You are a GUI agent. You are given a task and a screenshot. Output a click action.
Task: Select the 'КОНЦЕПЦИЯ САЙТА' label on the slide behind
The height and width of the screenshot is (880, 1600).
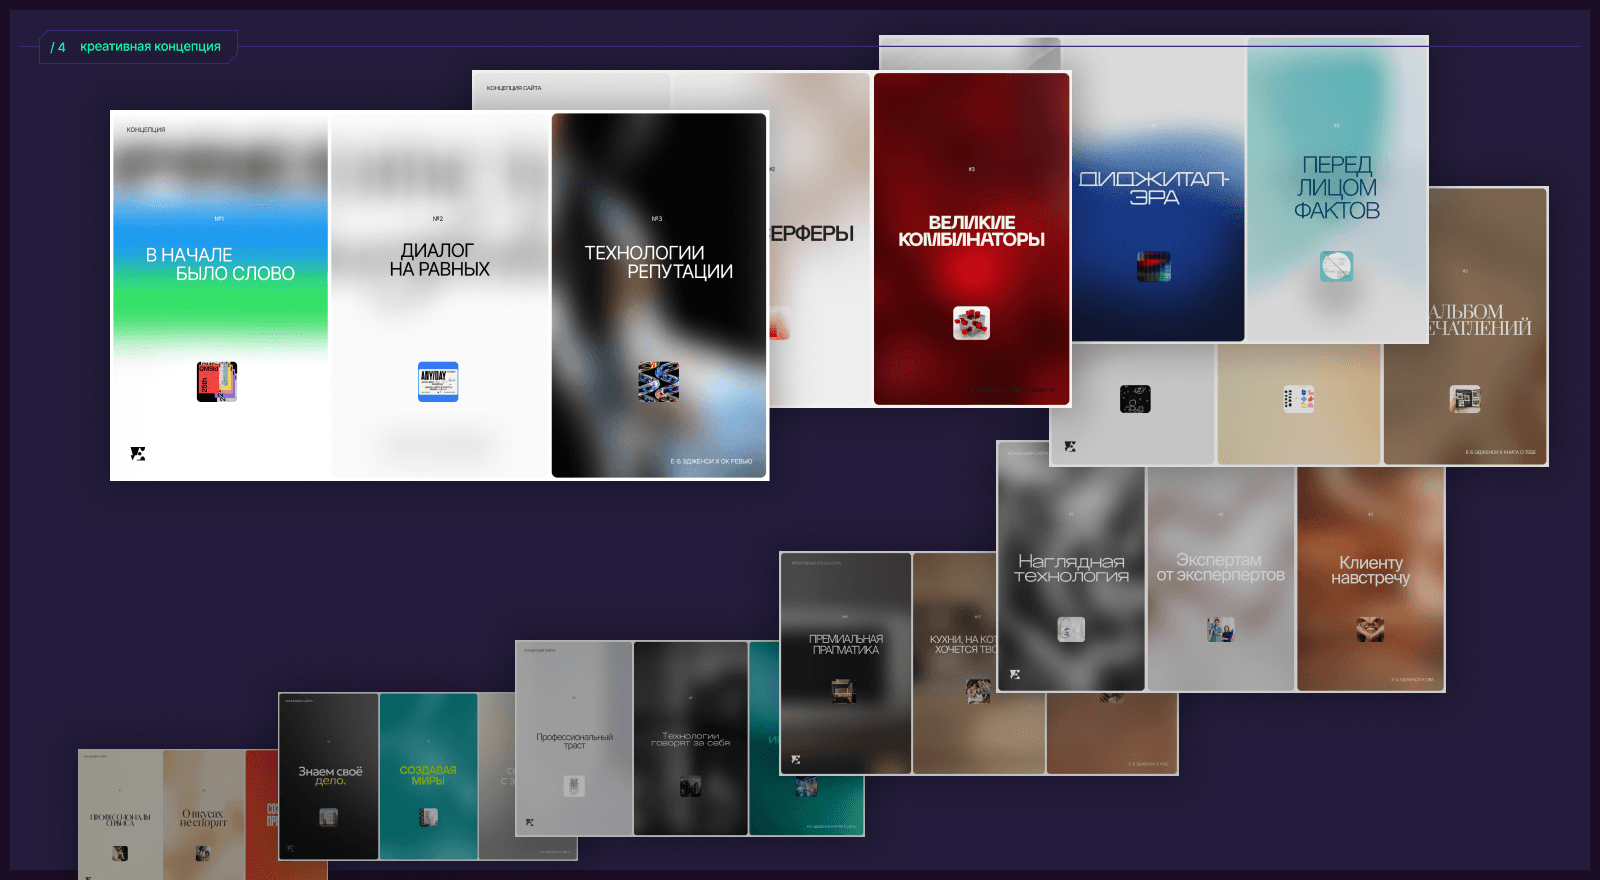(x=514, y=88)
